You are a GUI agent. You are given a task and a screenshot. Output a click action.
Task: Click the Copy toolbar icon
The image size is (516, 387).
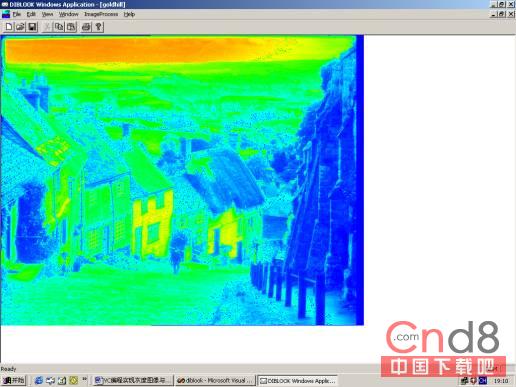pyautogui.click(x=59, y=27)
